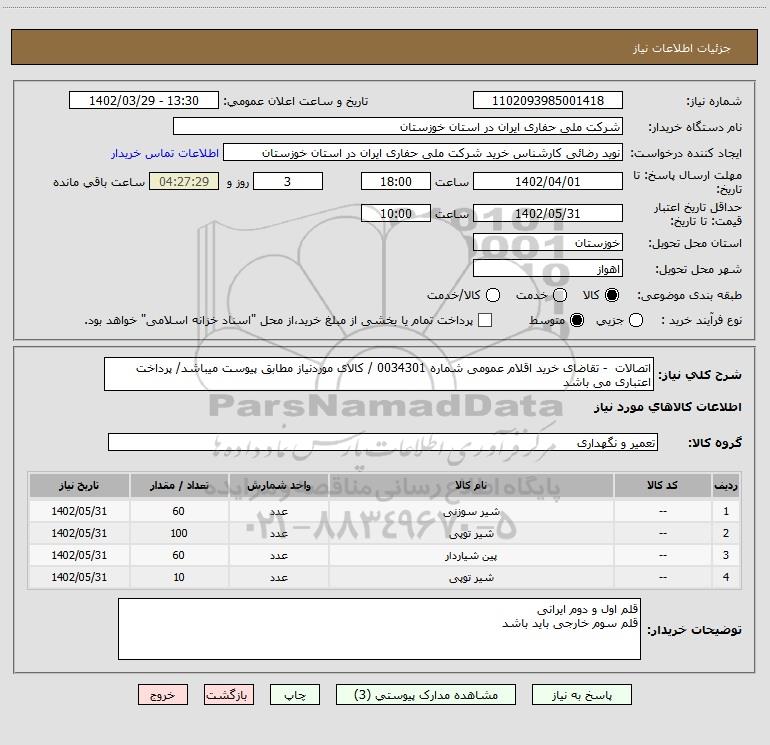Click the تعداد / مقدار column header

pos(179,485)
